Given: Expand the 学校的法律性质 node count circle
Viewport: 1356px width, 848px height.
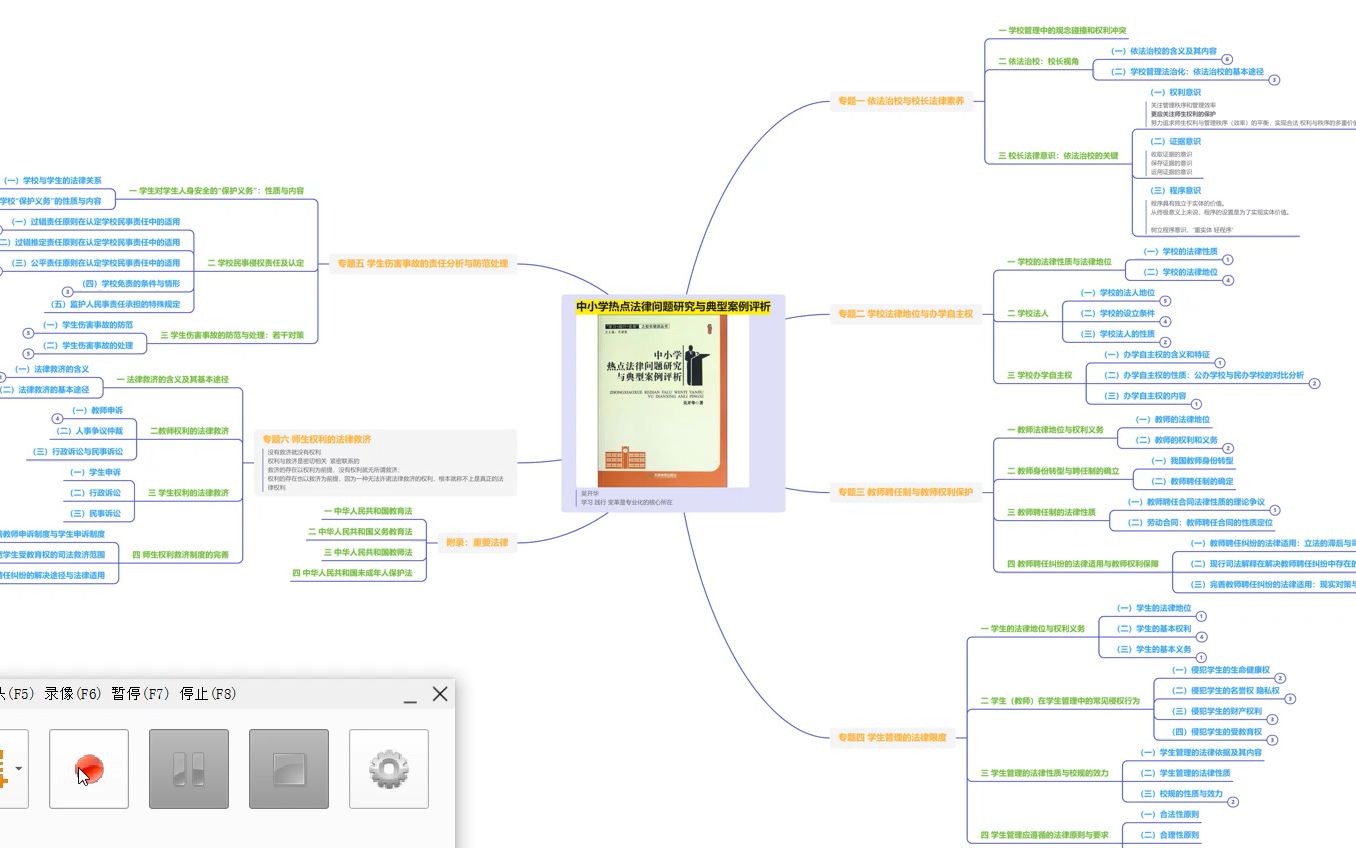Looking at the screenshot, I should tap(1228, 260).
